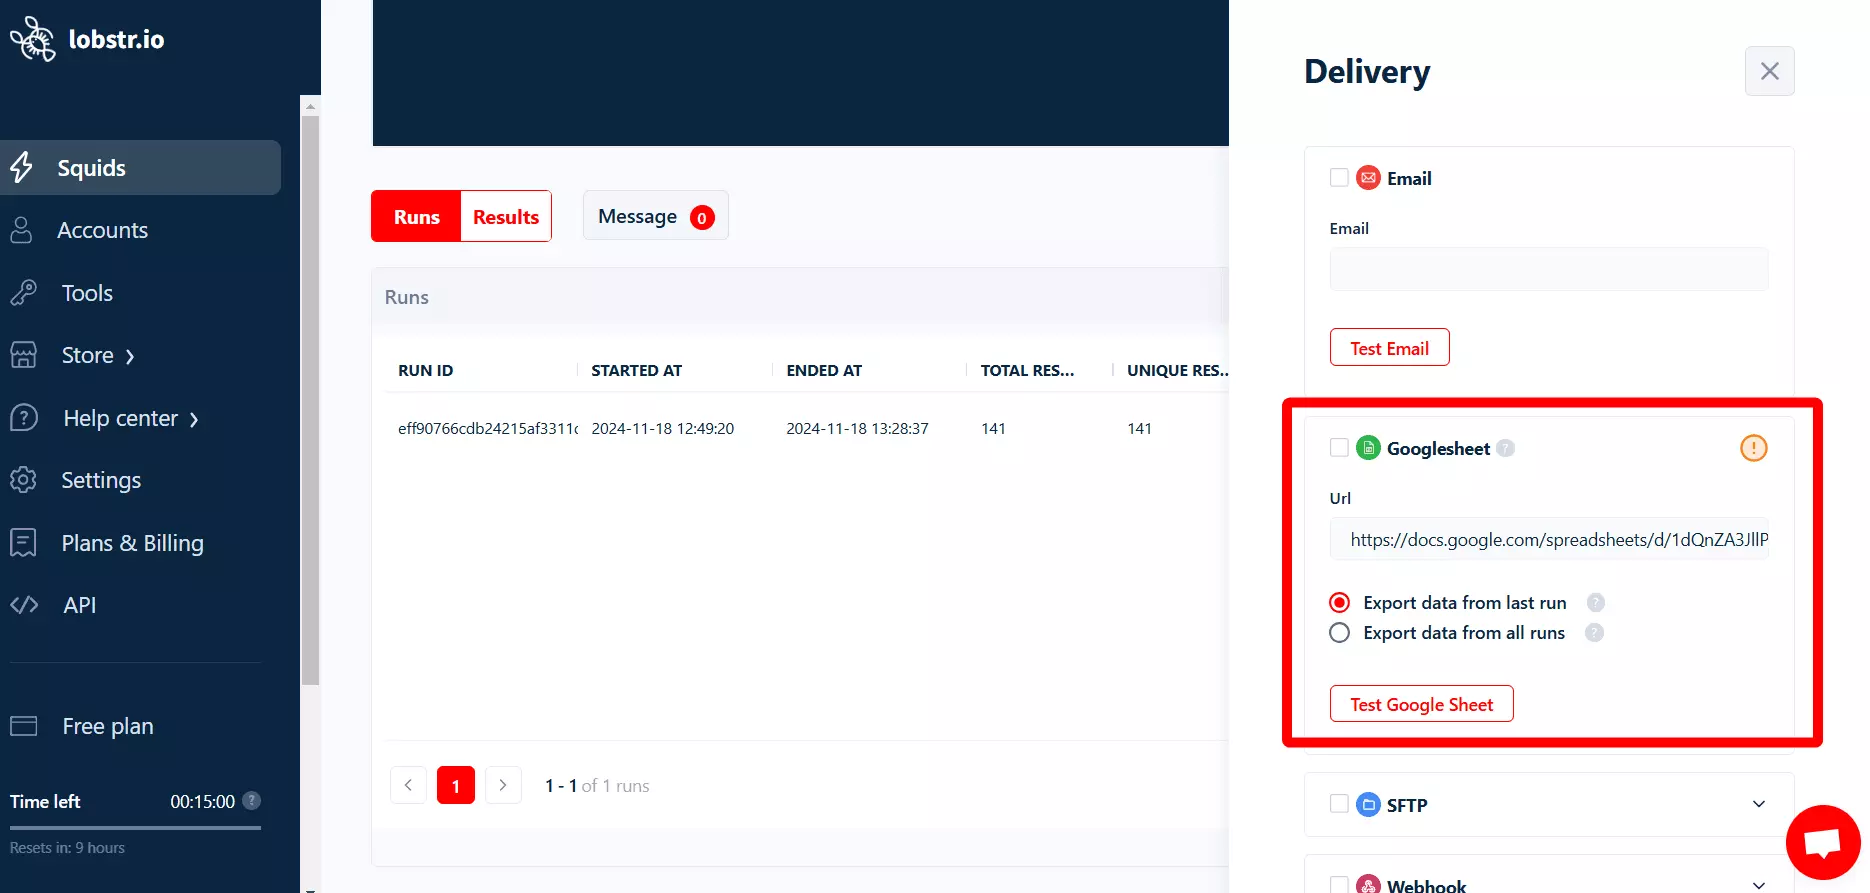Enable the Email delivery checkbox
Screen dimensions: 1870x893
pyautogui.click(x=1339, y=178)
